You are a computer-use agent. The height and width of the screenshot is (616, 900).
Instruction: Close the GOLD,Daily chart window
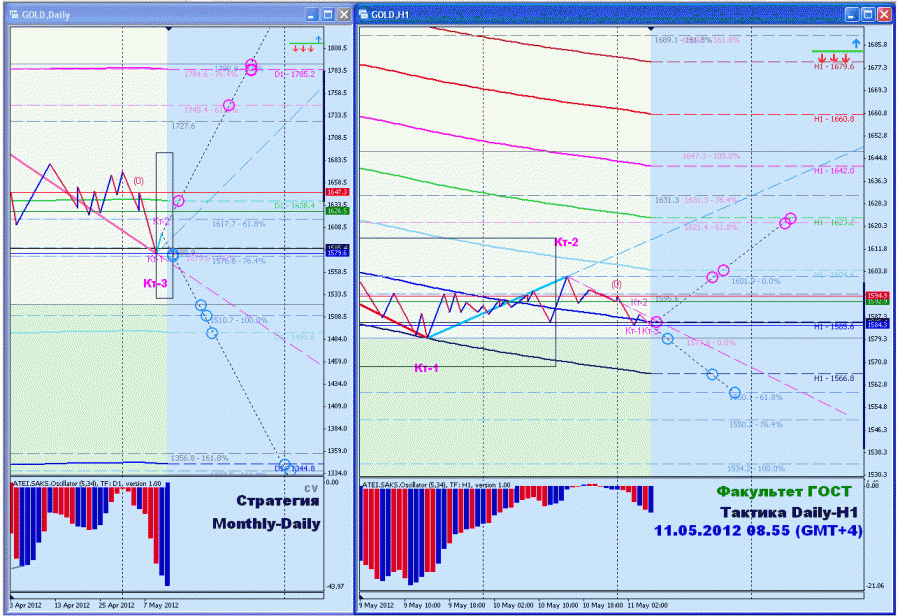coord(344,15)
